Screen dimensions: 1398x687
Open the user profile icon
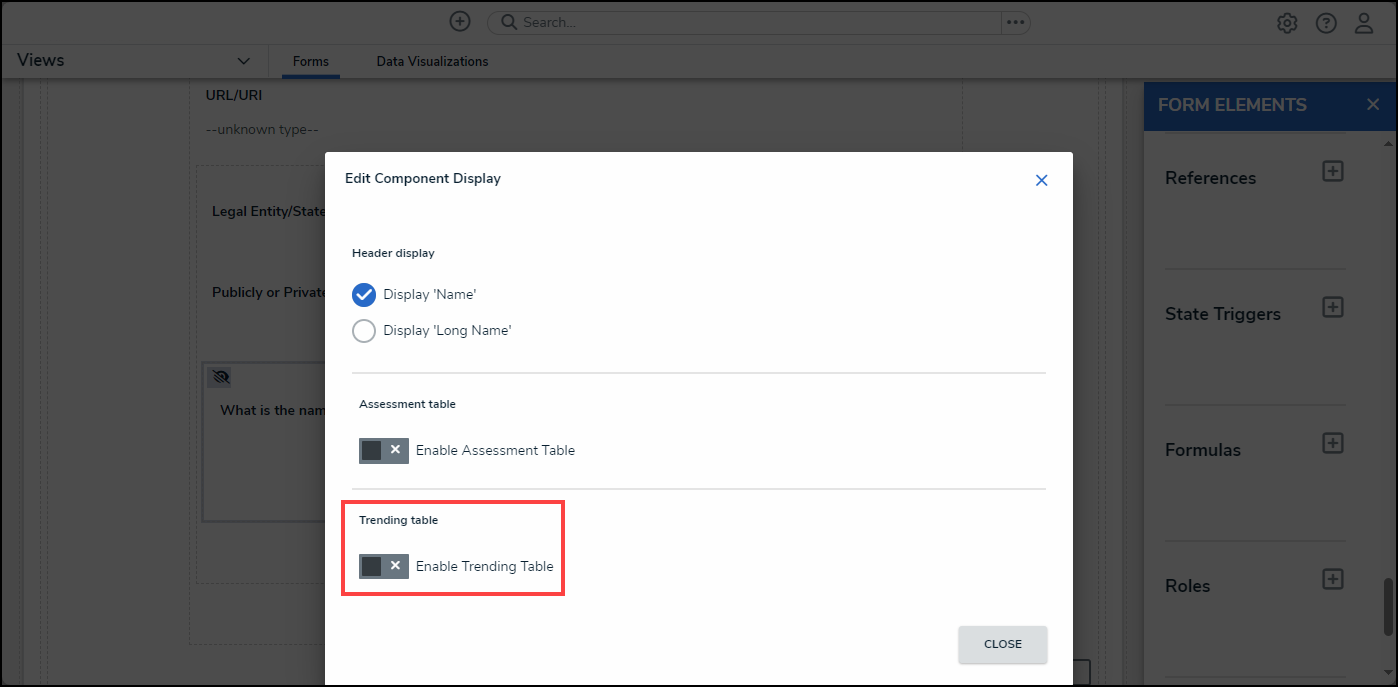point(1364,23)
